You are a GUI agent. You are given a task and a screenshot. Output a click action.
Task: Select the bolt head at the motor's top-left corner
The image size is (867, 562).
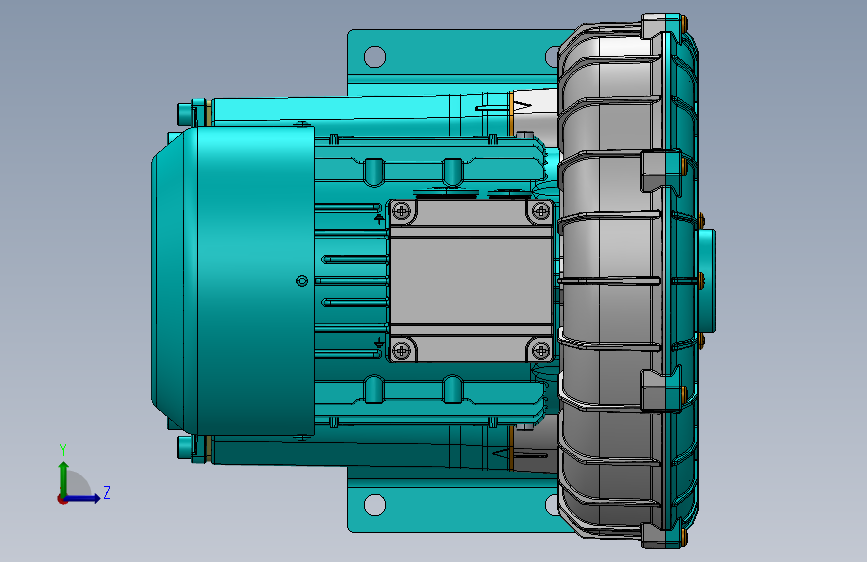click(184, 114)
